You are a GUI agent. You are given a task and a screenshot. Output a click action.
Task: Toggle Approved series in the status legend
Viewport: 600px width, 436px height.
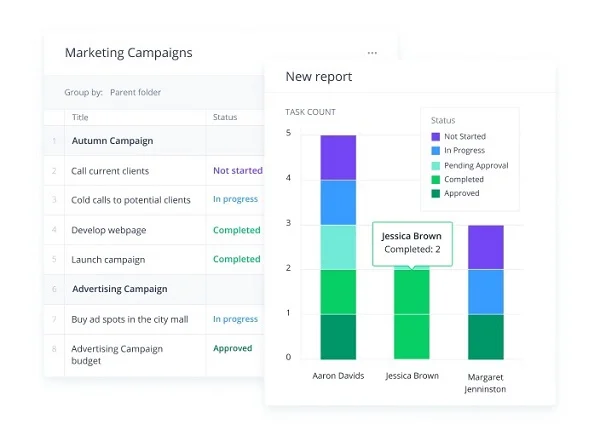[462, 193]
